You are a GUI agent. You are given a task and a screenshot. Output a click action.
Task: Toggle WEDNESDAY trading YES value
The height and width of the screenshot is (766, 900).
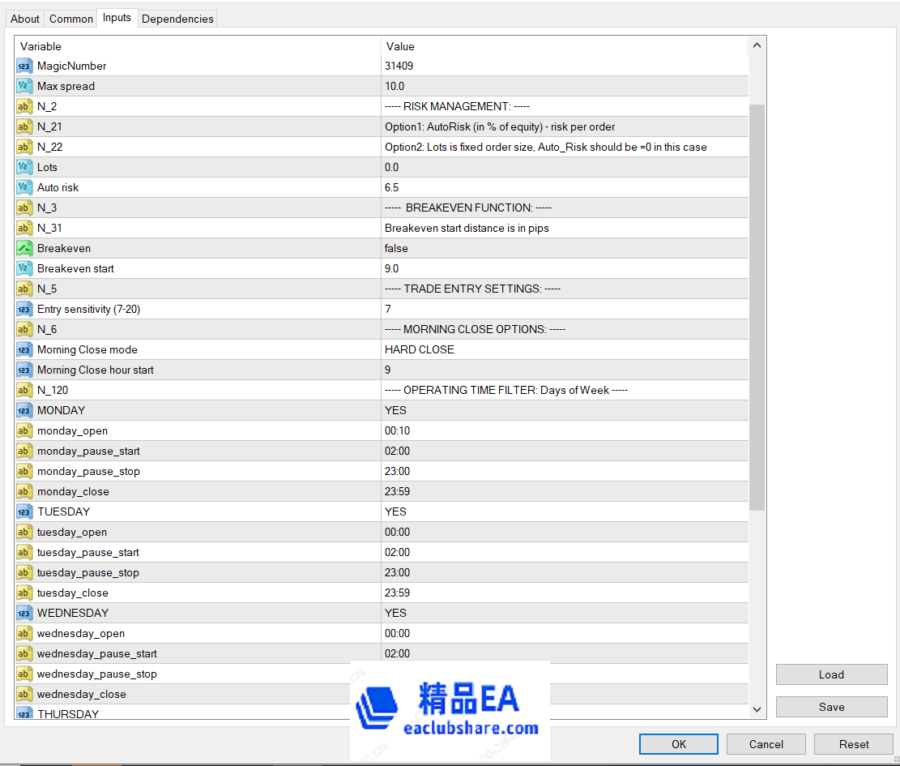pos(395,613)
